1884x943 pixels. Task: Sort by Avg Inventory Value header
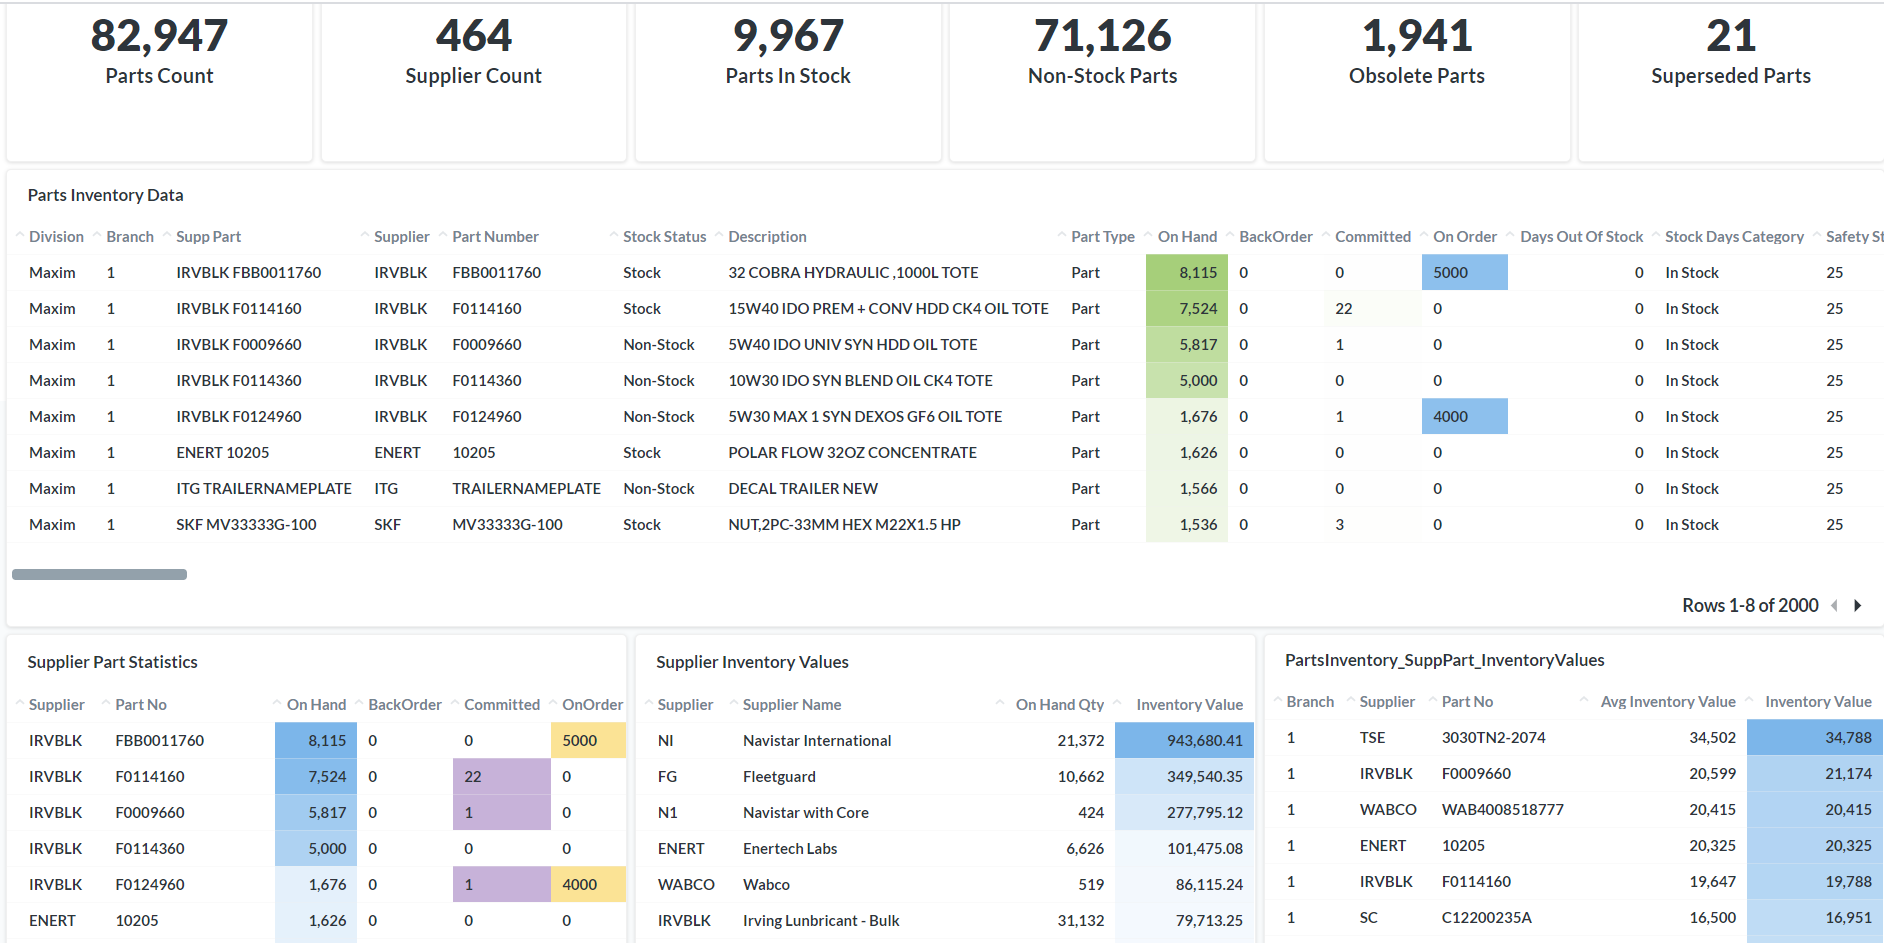click(x=1668, y=702)
